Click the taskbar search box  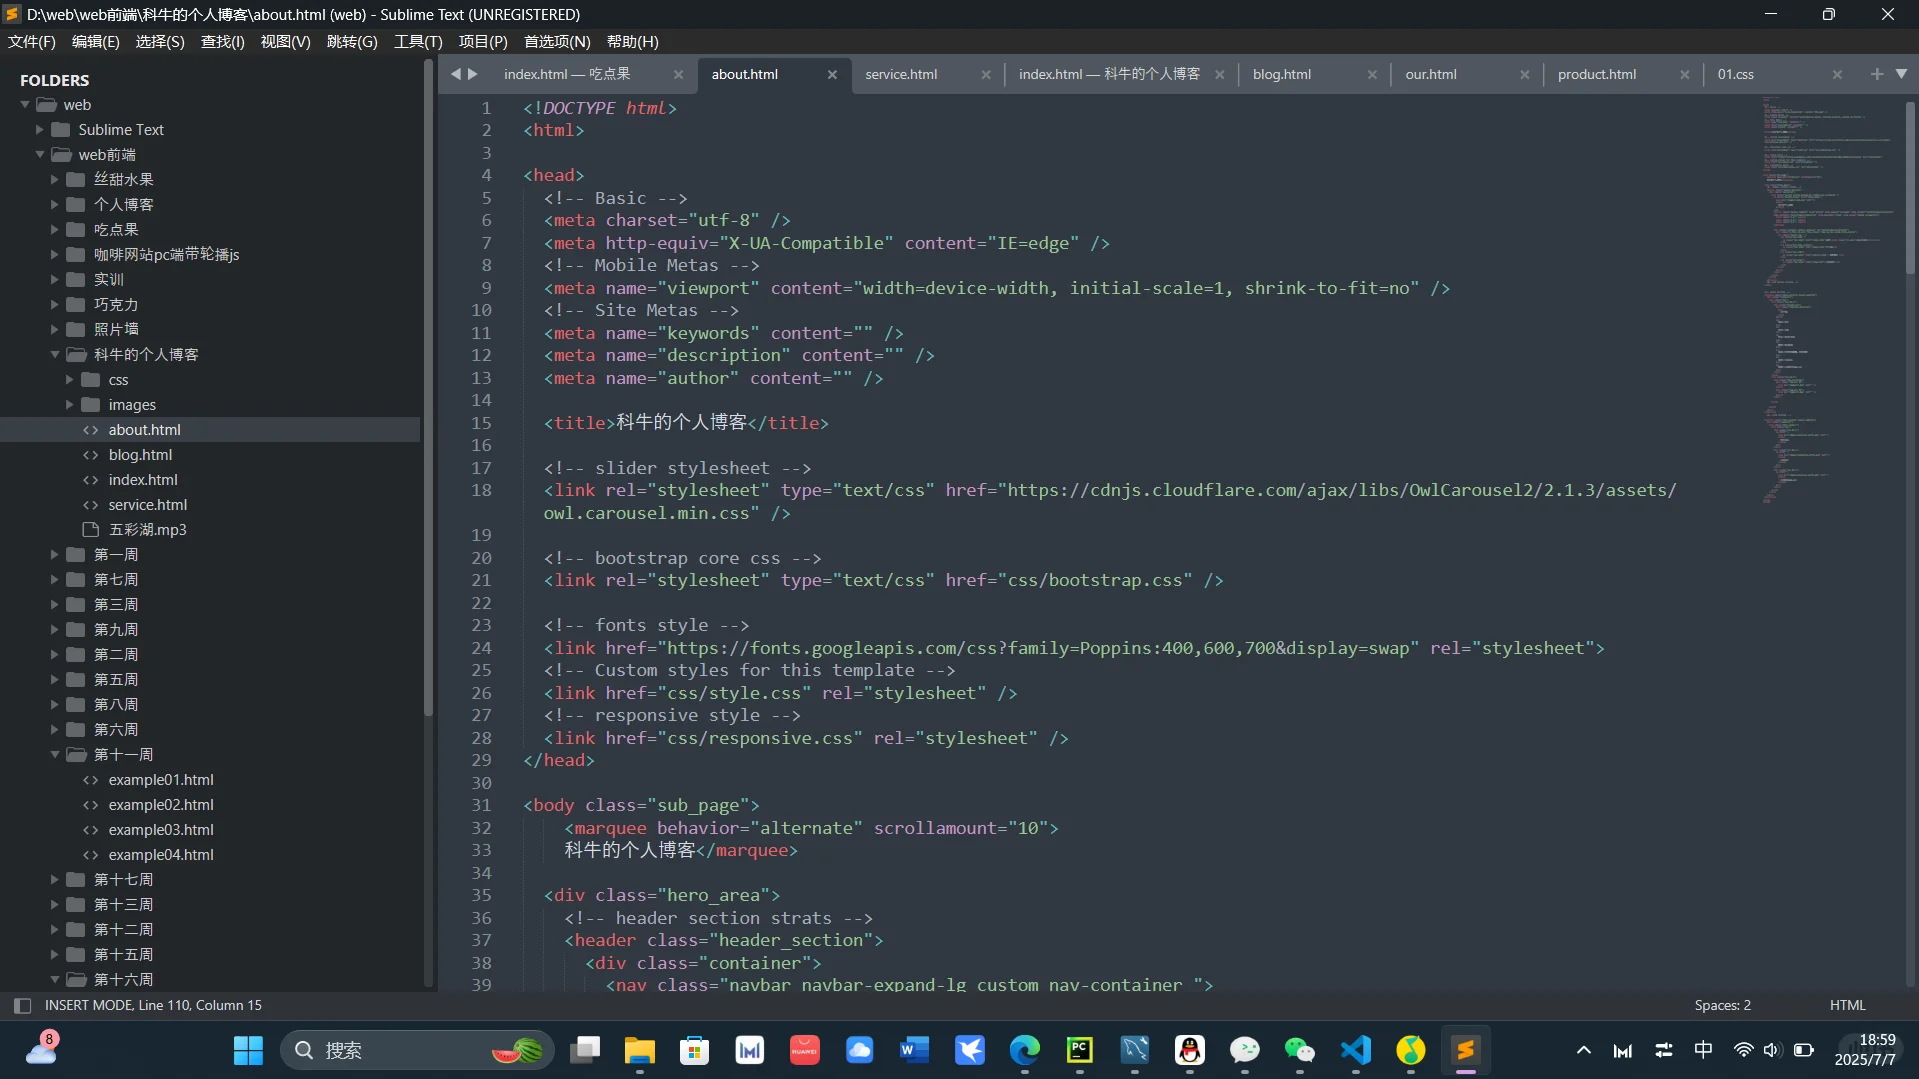[x=416, y=1050]
